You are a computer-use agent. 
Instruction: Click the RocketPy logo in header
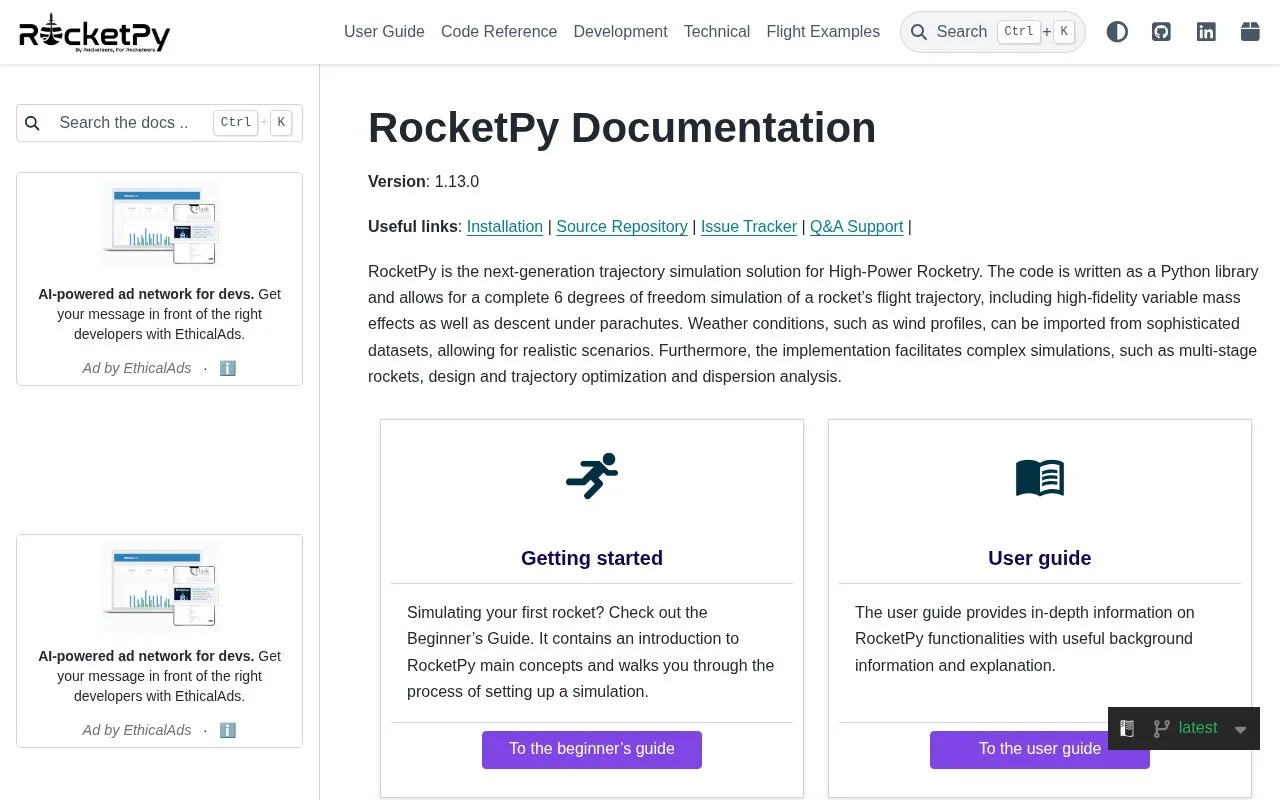(95, 32)
